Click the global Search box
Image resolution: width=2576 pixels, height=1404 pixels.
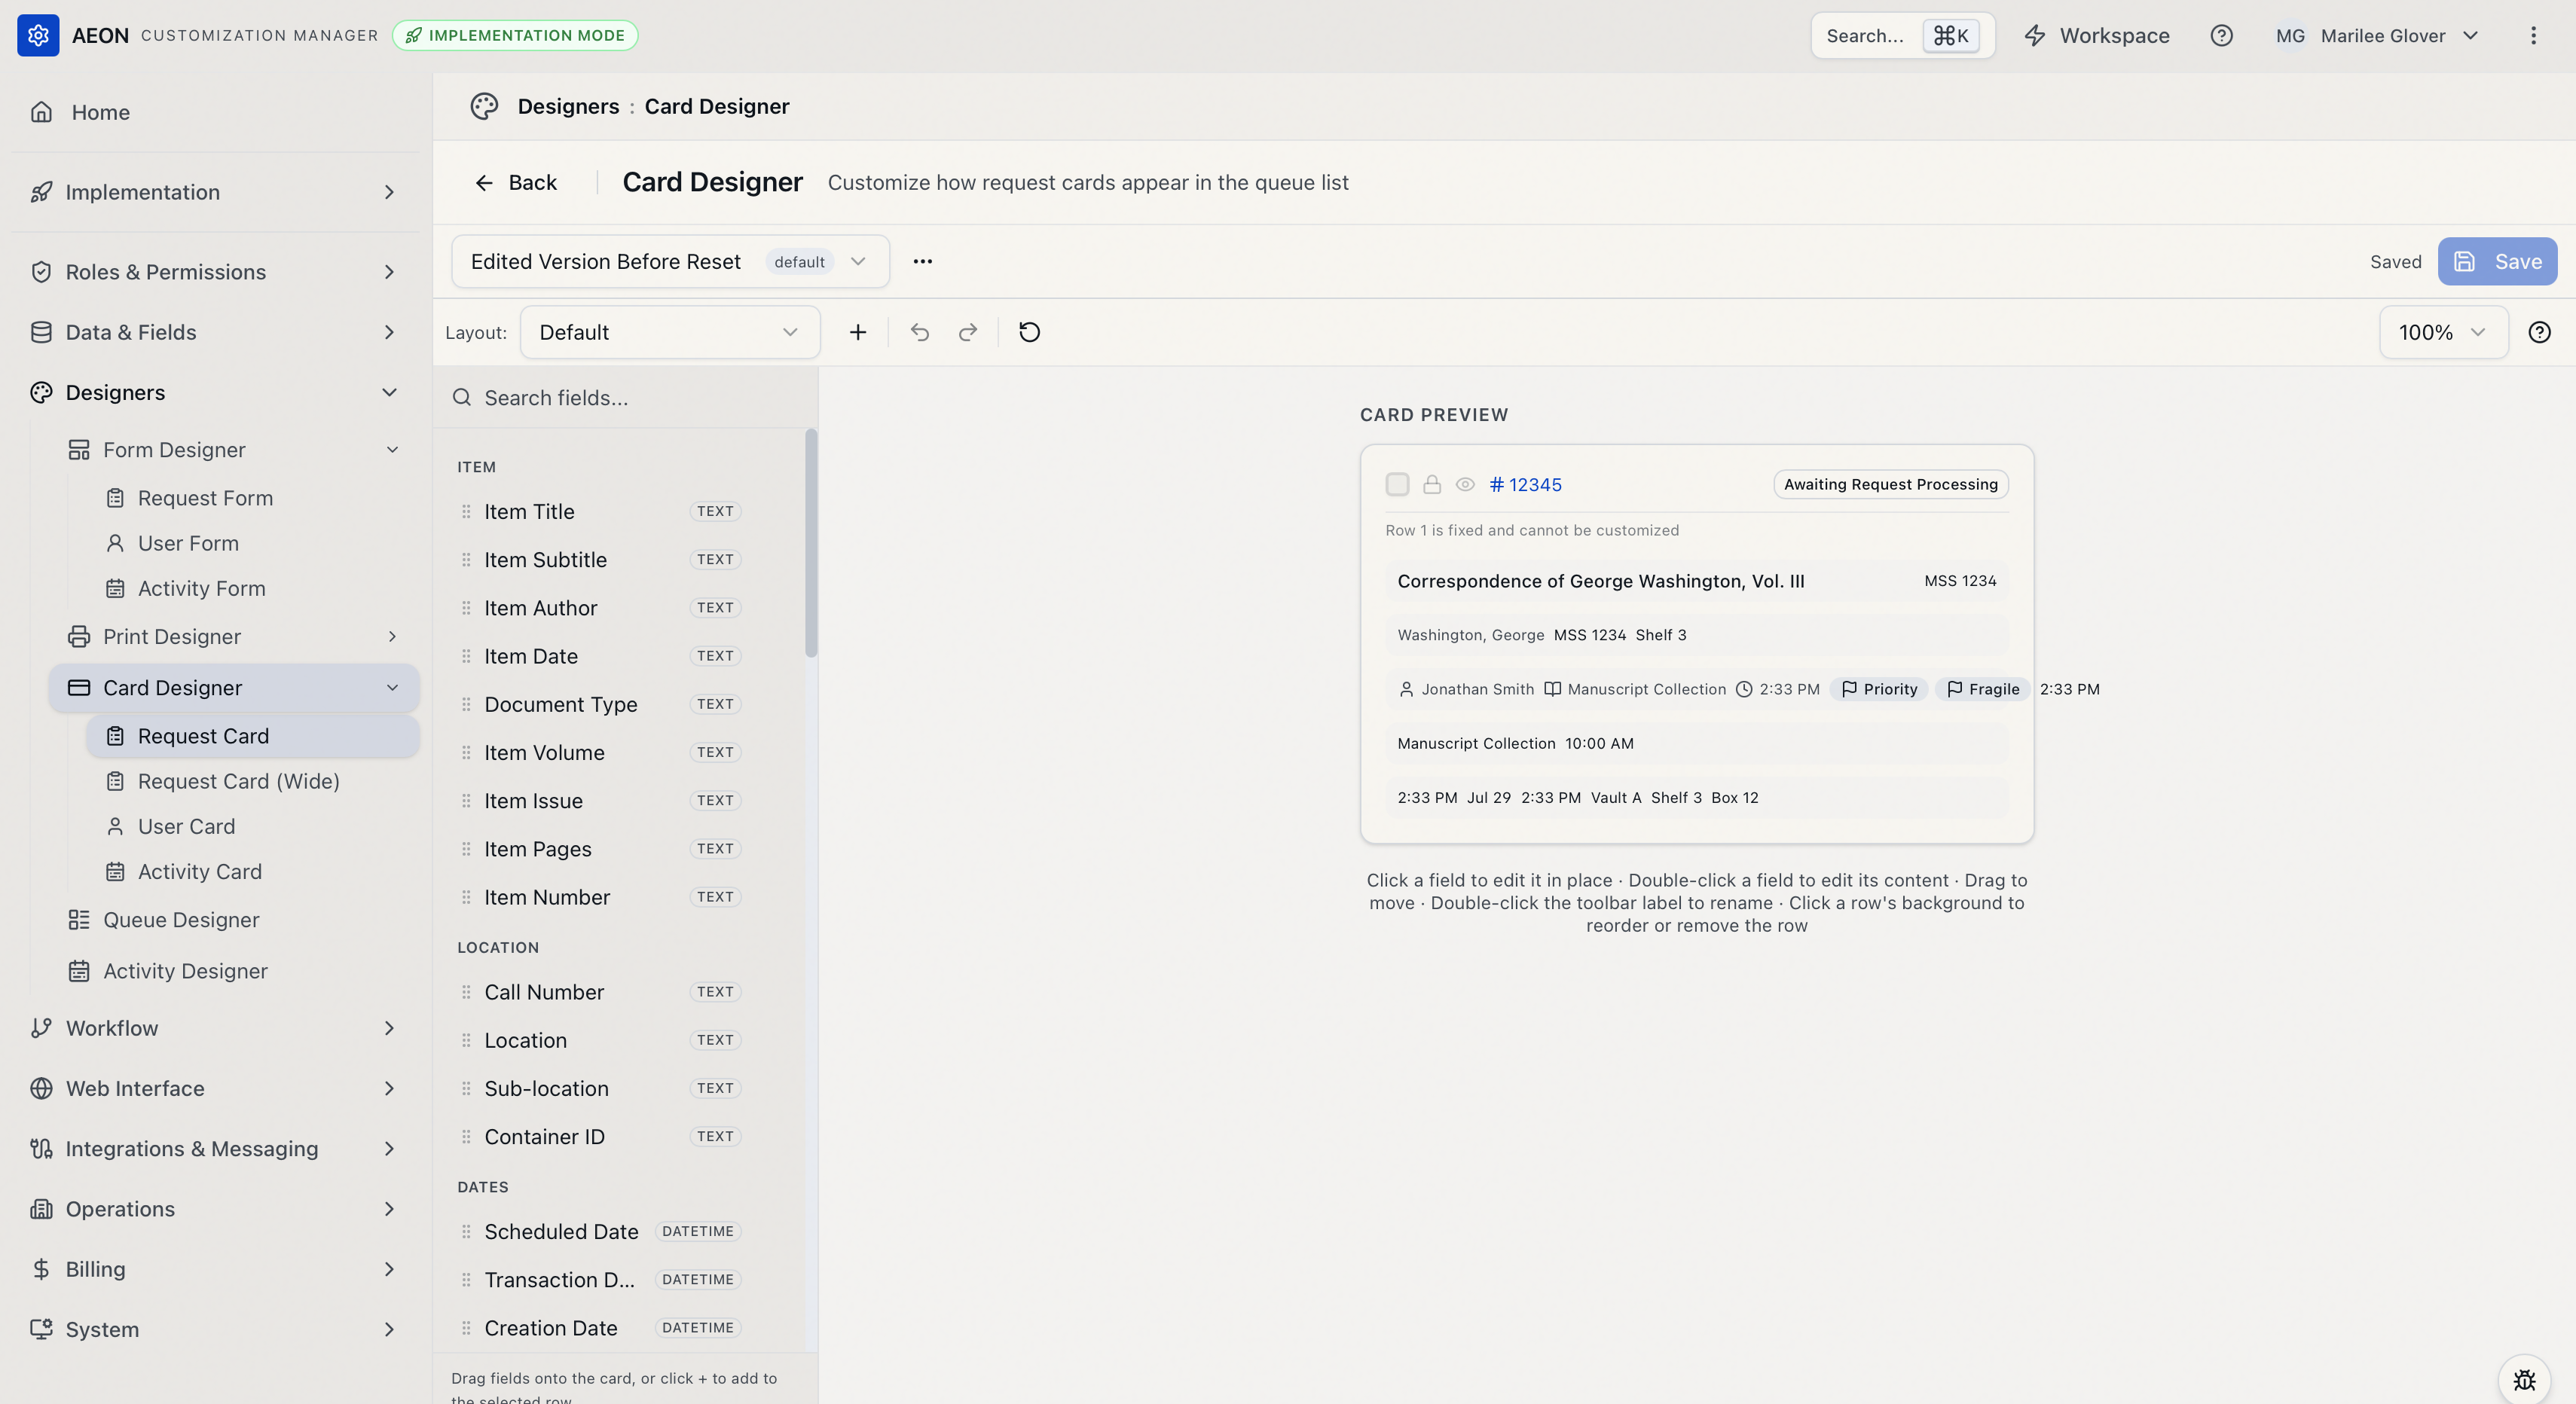pos(1902,36)
